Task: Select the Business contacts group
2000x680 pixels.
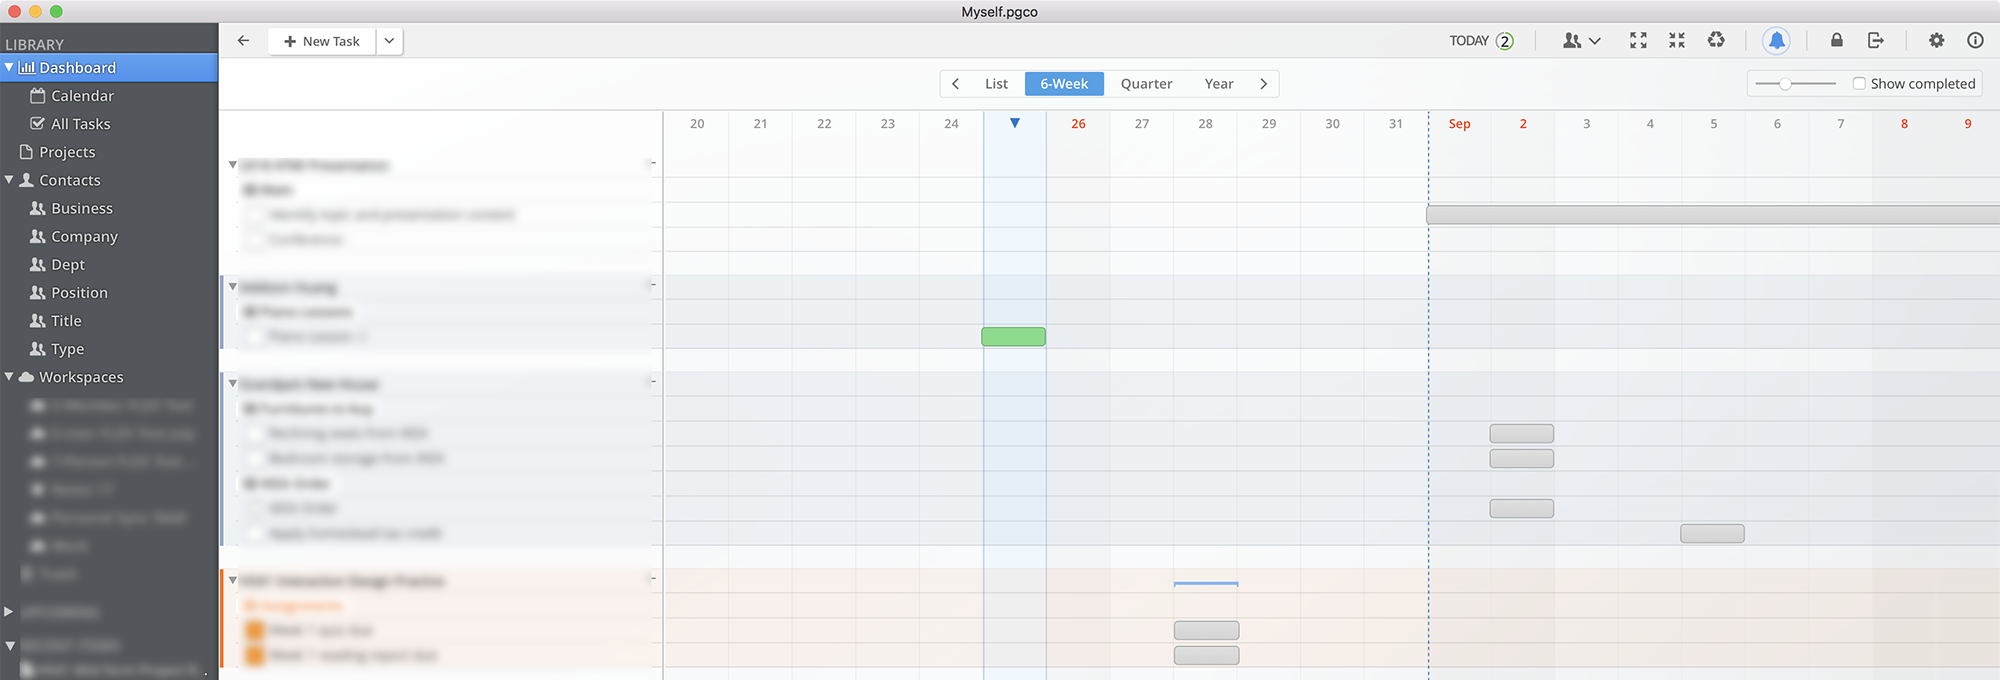Action: point(82,208)
